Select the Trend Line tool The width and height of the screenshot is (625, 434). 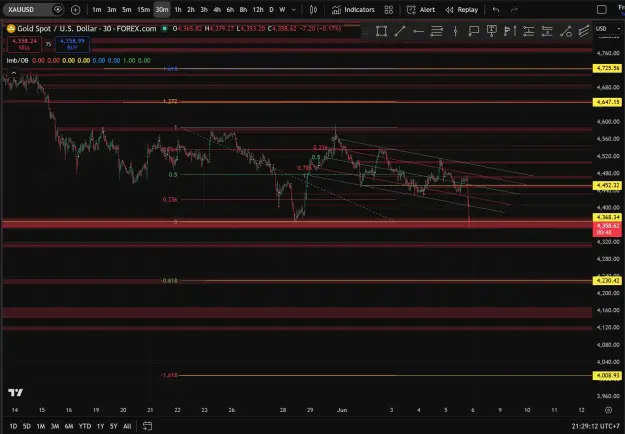[400, 31]
